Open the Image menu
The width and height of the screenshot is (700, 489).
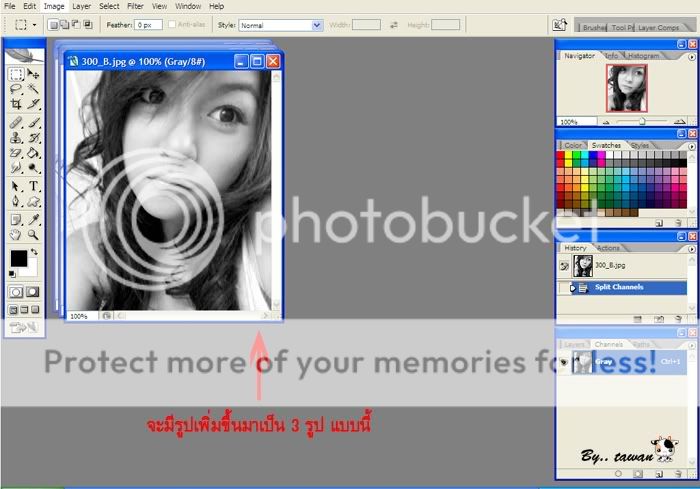tap(53, 6)
